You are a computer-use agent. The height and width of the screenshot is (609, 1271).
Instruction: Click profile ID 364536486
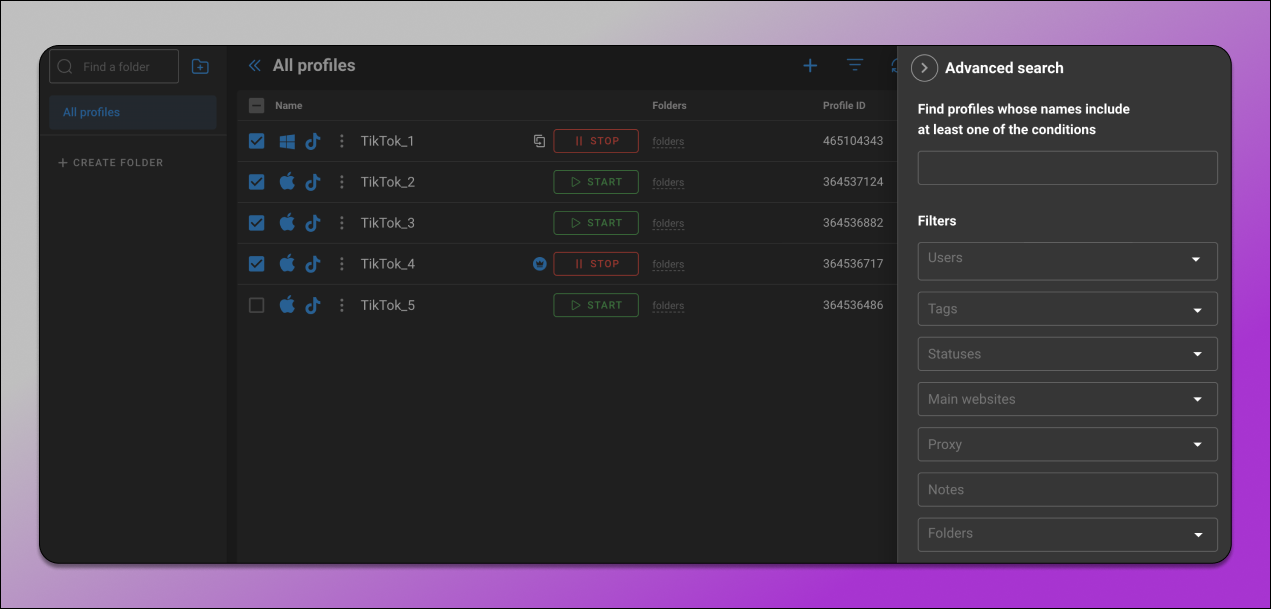853,305
